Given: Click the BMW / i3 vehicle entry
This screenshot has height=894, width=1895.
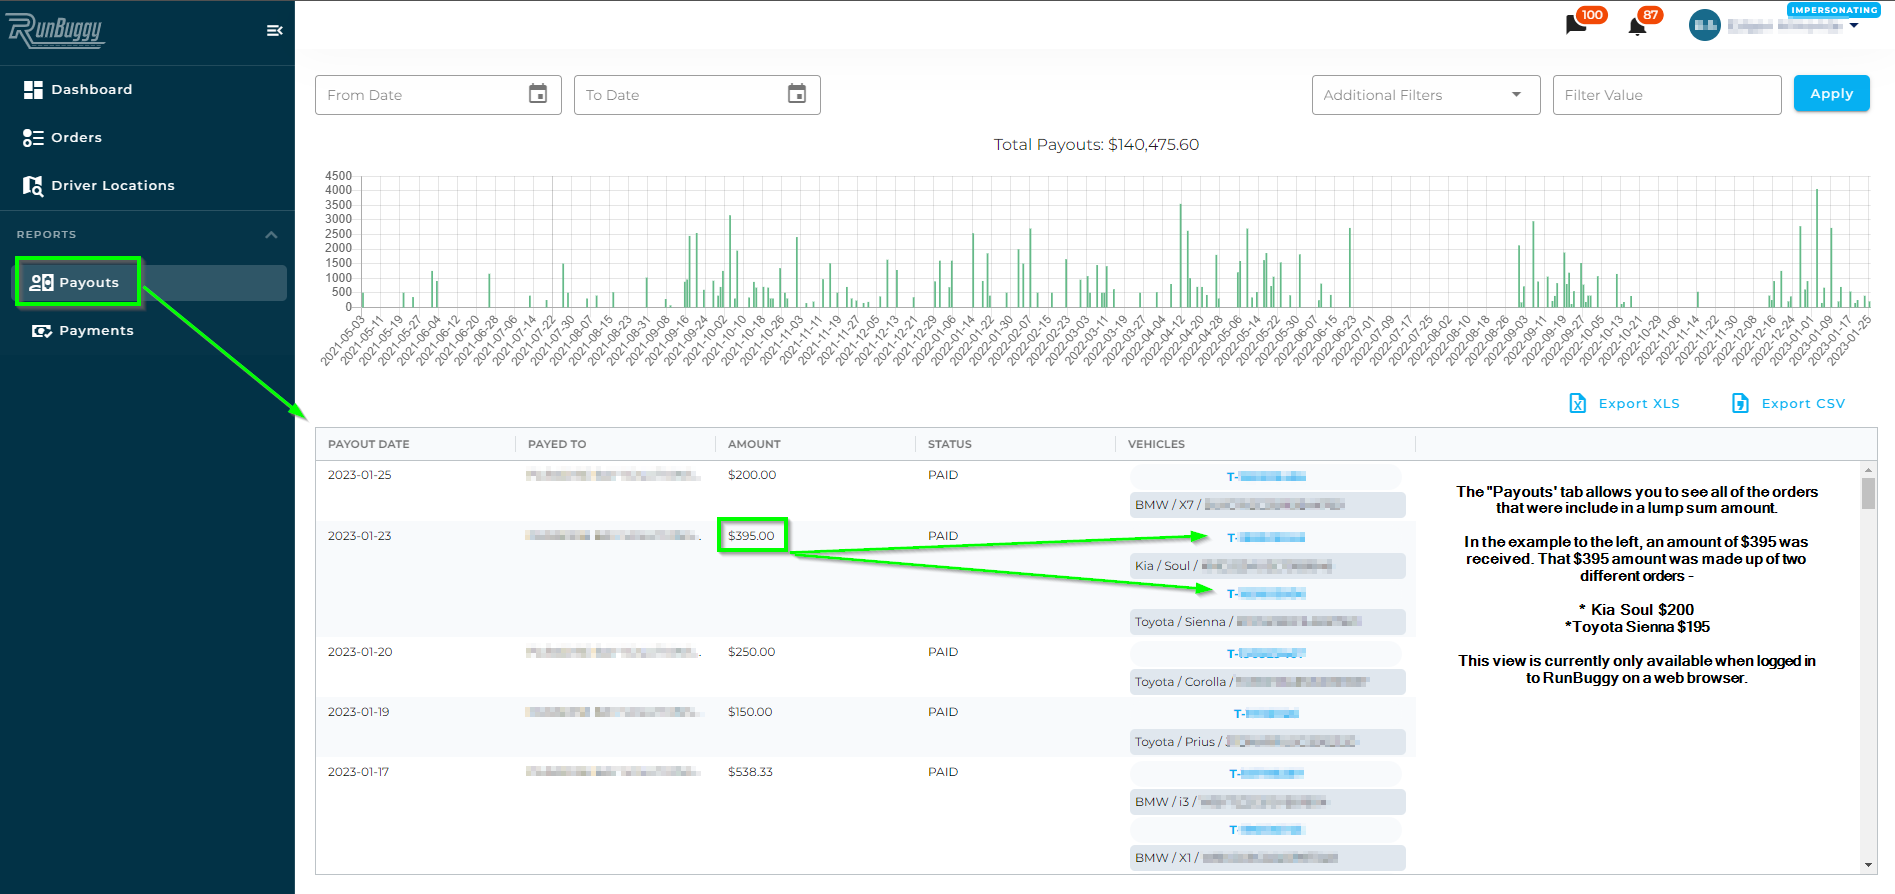Looking at the screenshot, I should click(x=1268, y=802).
